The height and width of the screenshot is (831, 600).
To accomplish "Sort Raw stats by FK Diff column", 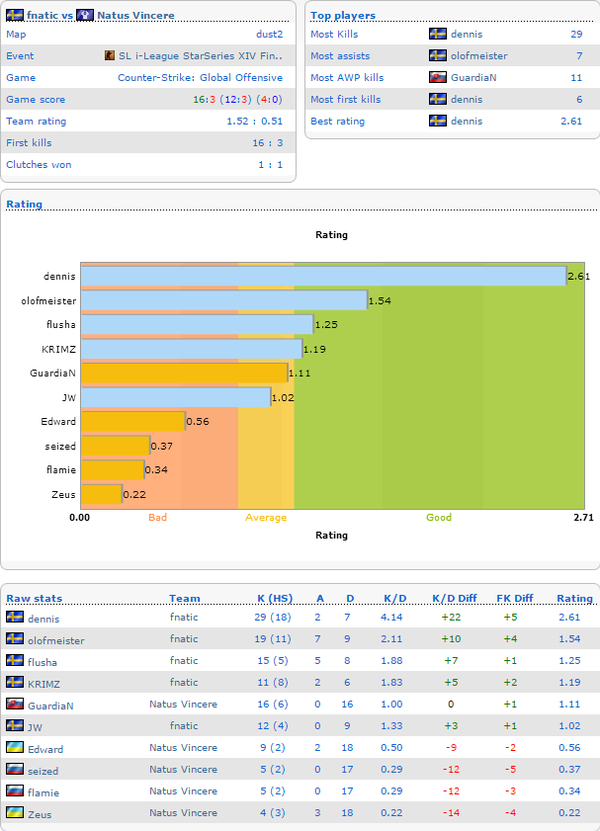I will tap(515, 598).
